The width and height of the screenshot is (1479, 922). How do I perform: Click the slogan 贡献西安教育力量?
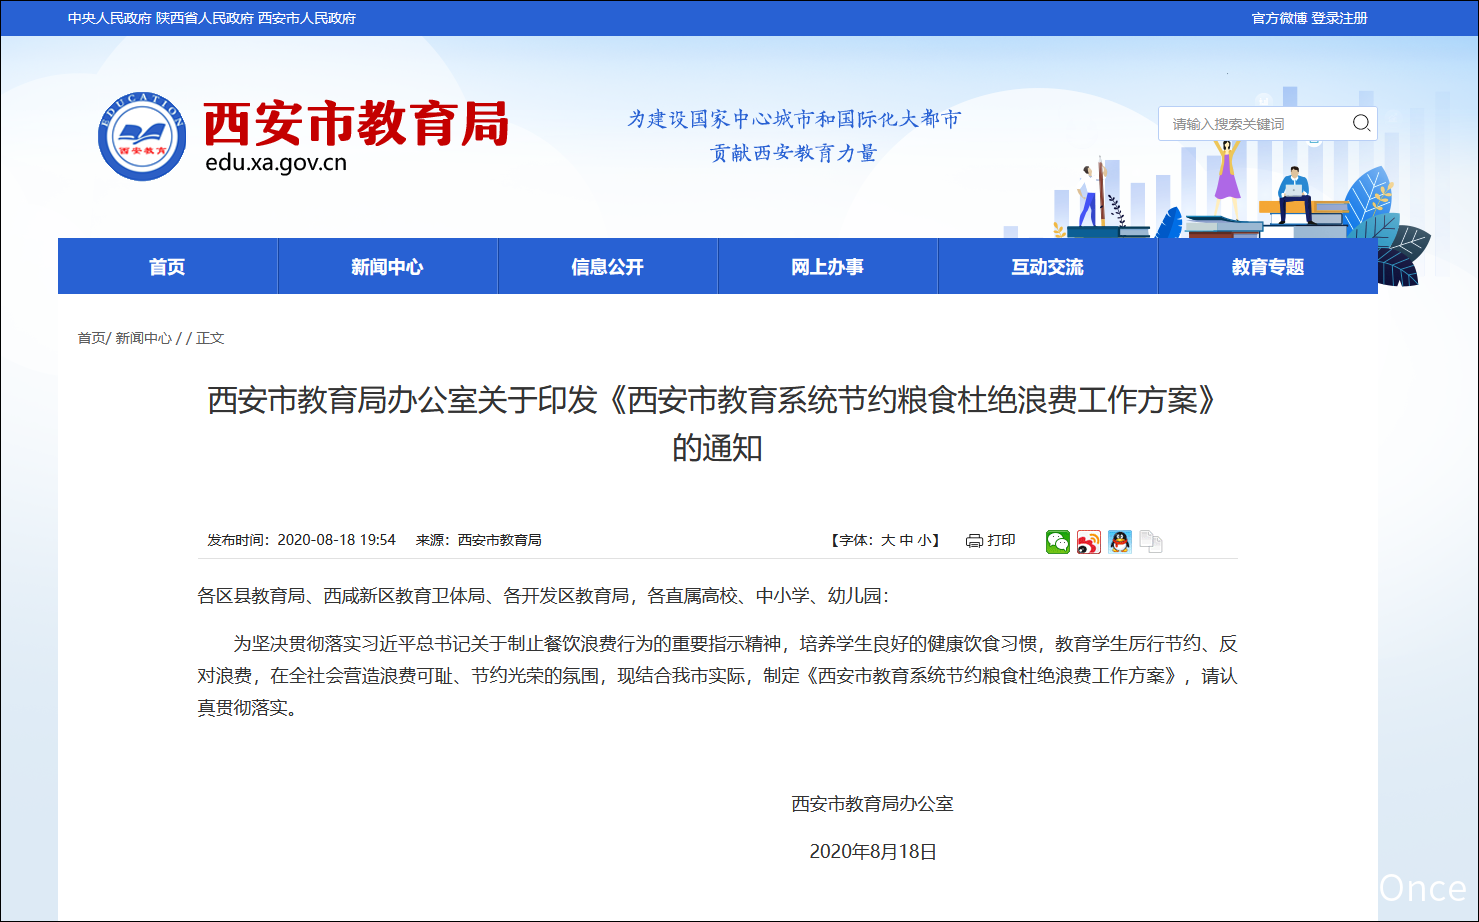793,153
